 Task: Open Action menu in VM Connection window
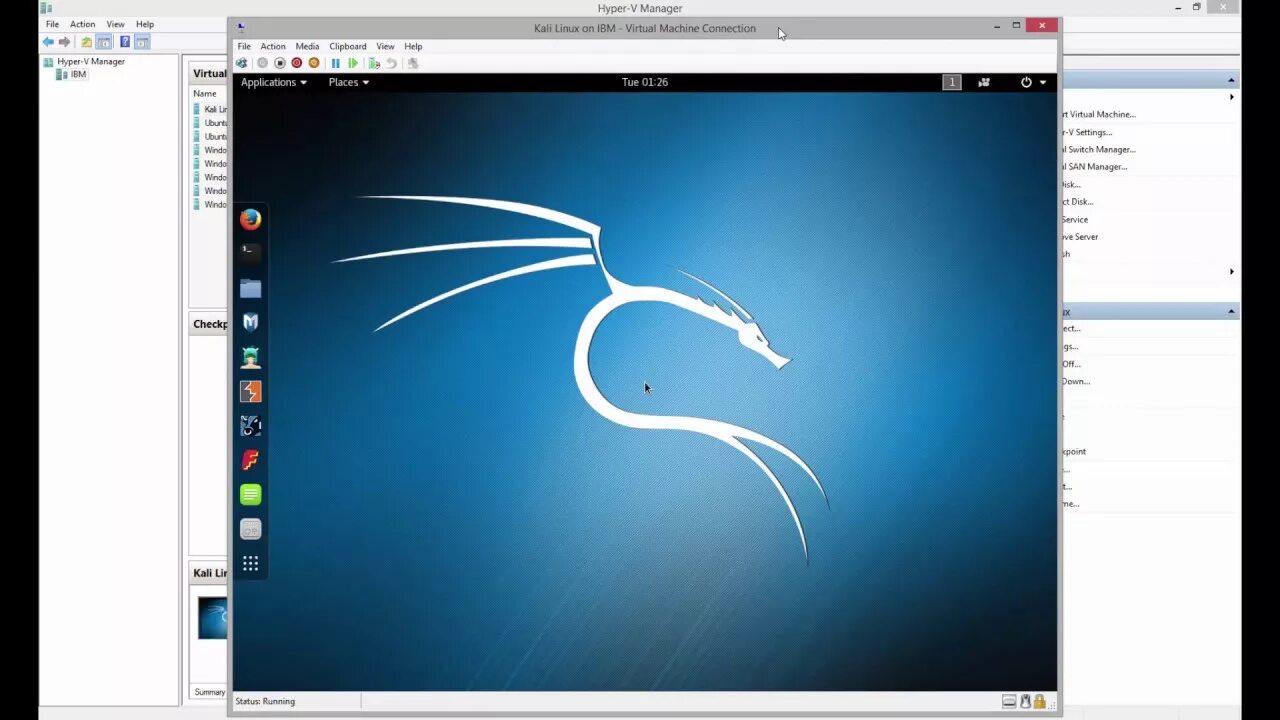[x=273, y=46]
